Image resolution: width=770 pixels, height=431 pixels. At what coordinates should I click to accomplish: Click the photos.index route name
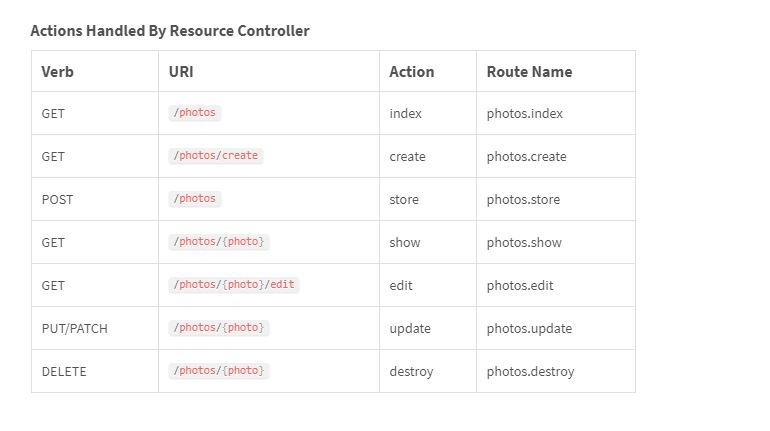(x=525, y=114)
